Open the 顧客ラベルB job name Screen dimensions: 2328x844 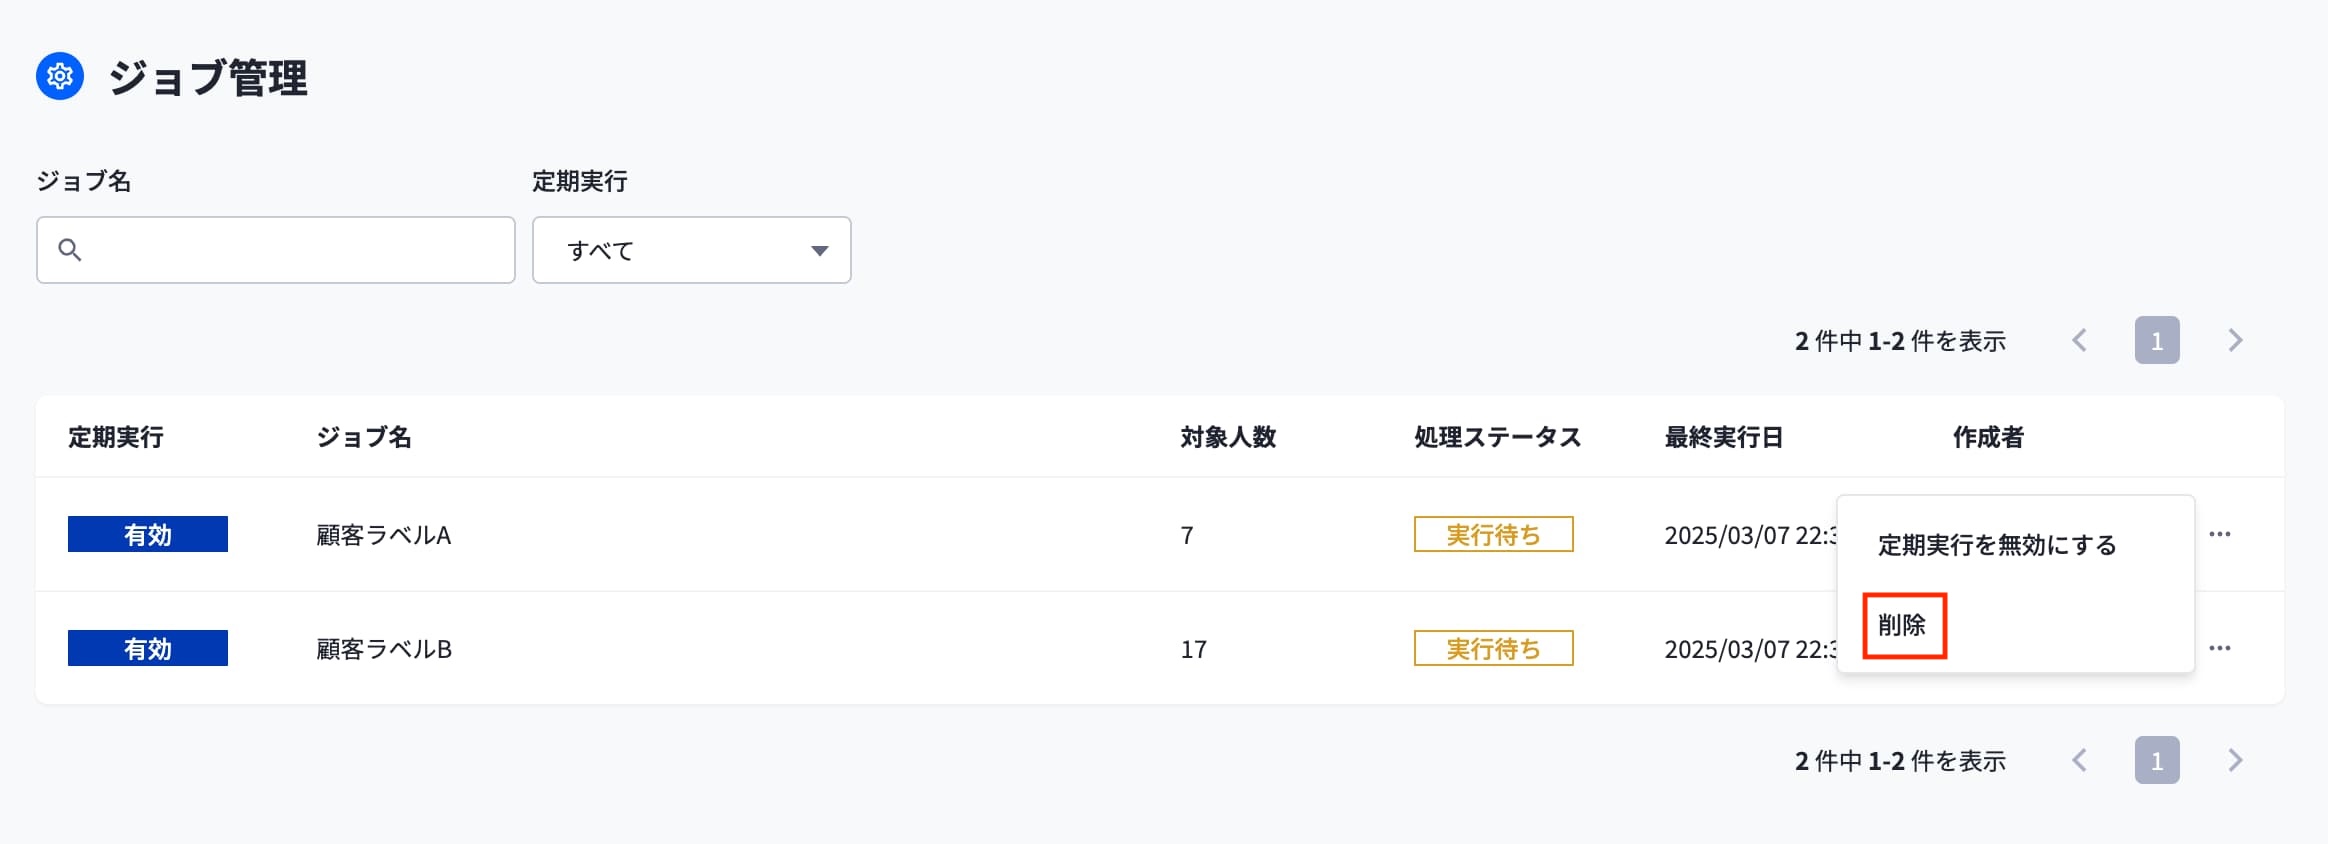tap(384, 649)
